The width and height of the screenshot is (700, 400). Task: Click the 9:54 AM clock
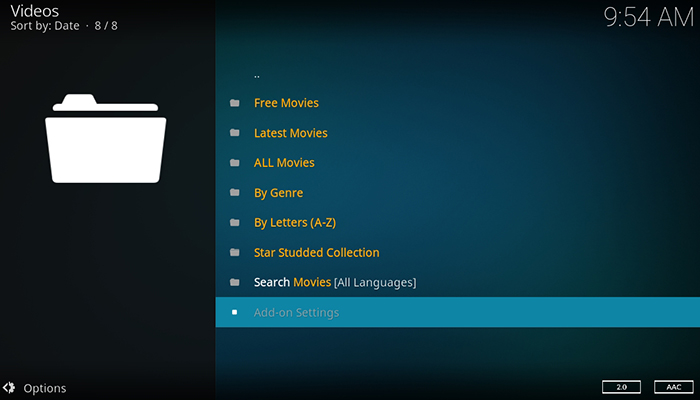point(649,18)
